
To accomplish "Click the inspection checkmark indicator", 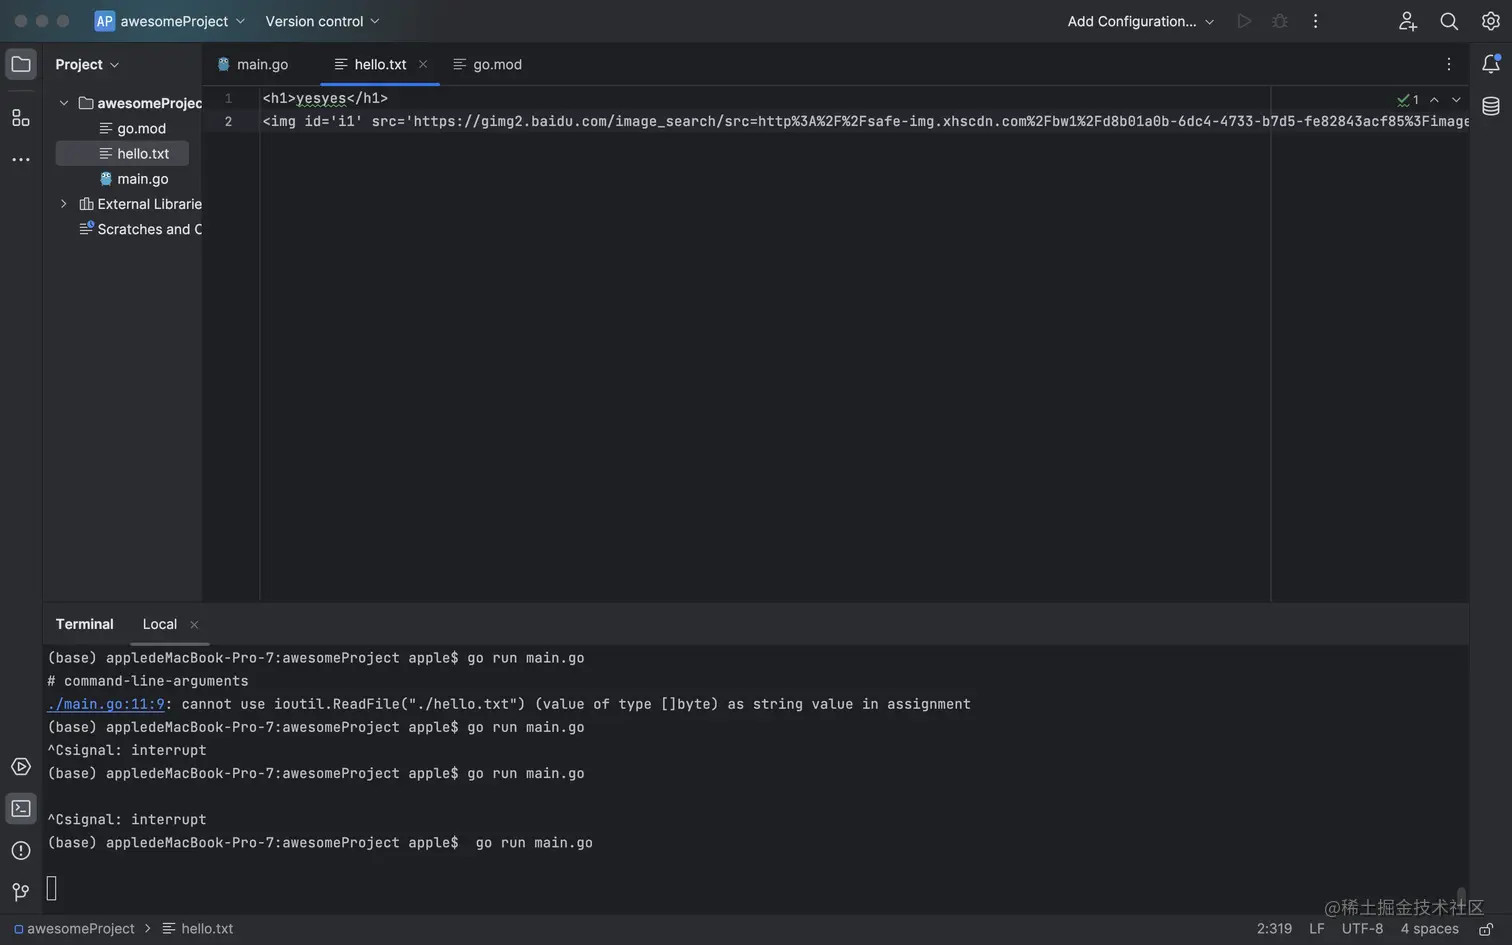I will coord(1408,100).
